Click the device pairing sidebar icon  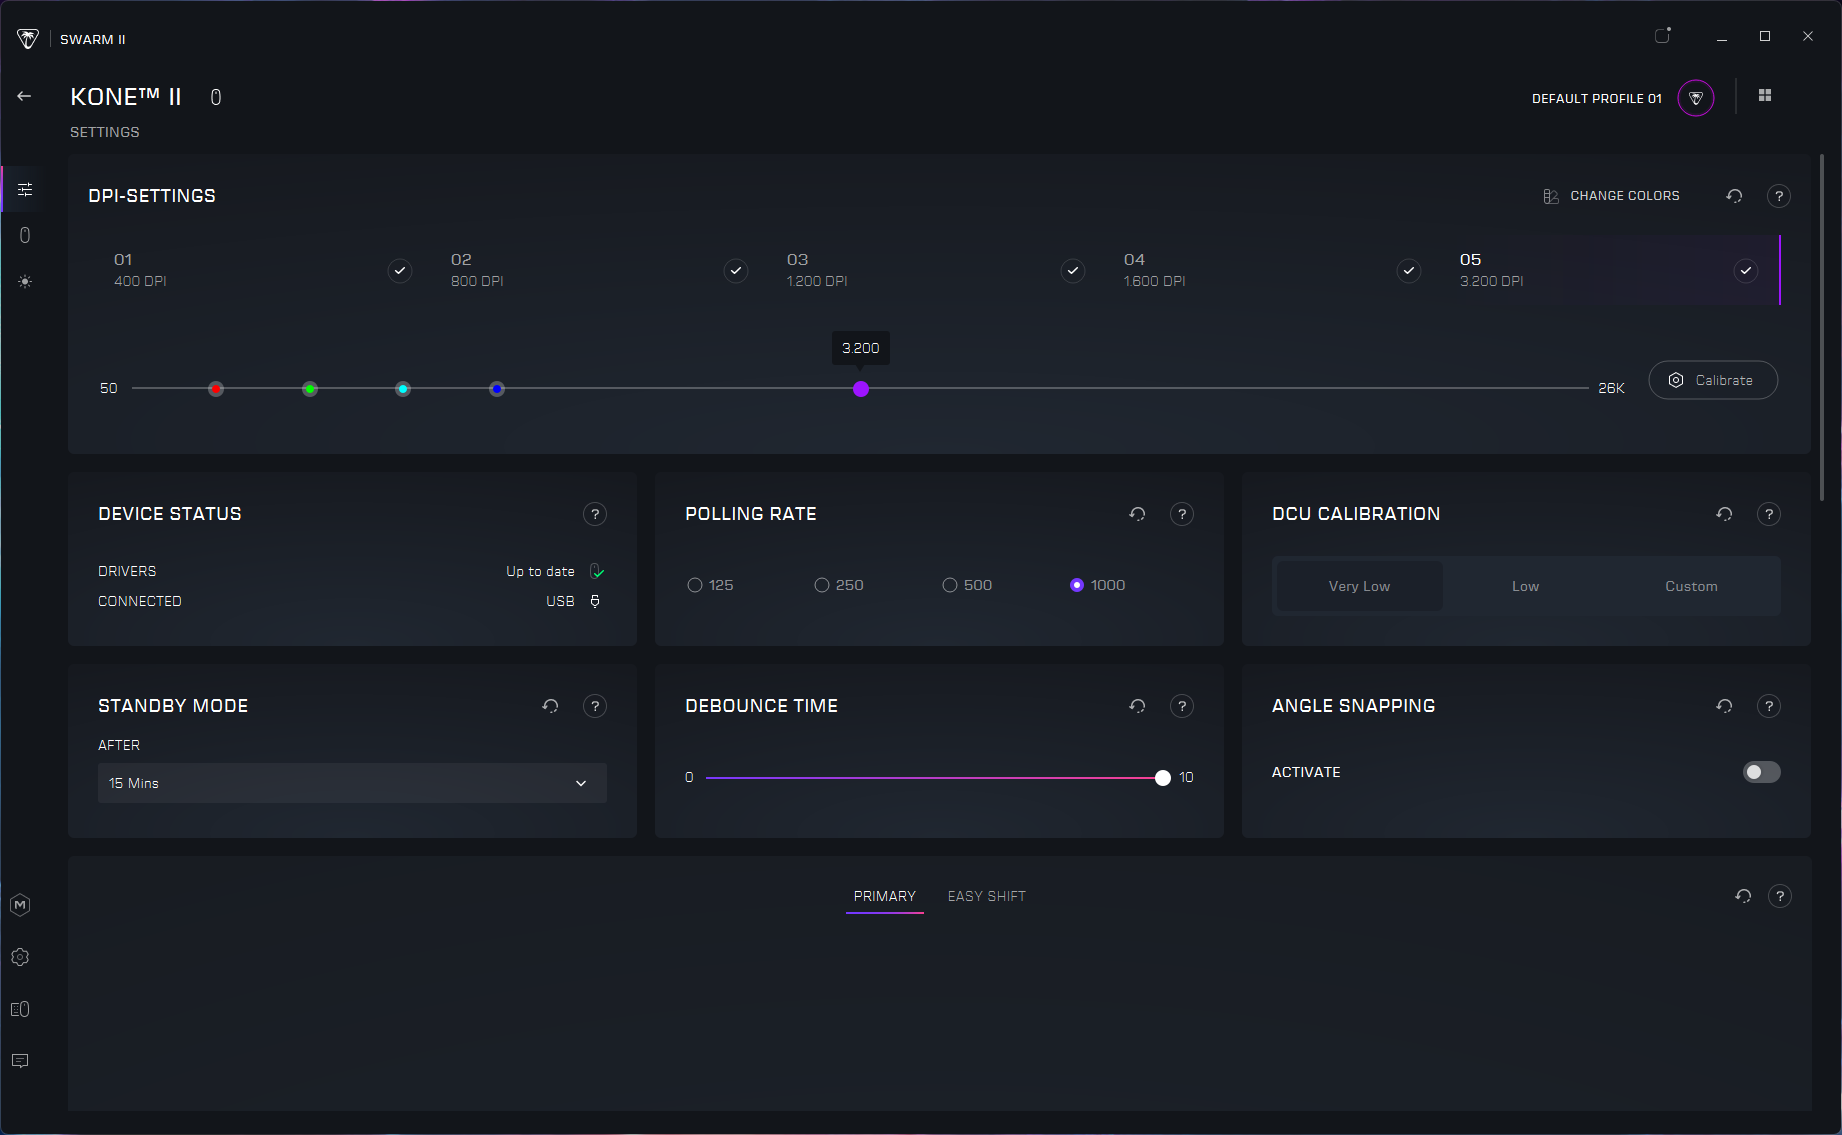[x=20, y=1009]
